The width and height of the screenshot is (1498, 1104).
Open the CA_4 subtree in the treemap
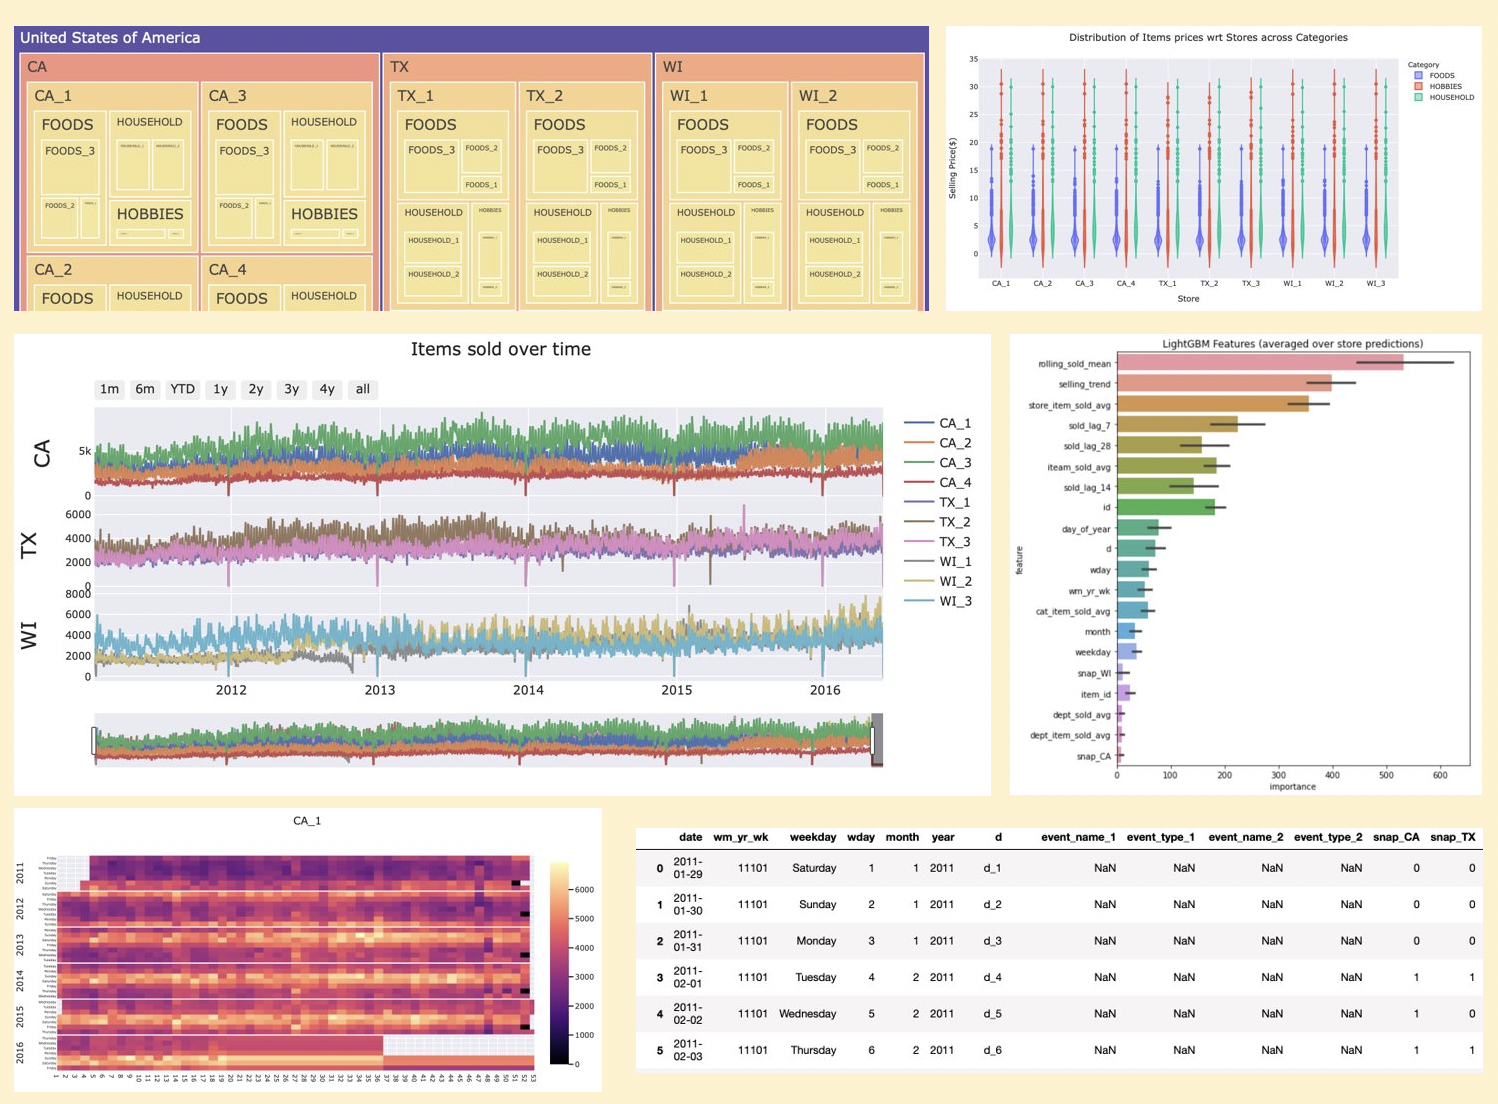click(x=229, y=269)
